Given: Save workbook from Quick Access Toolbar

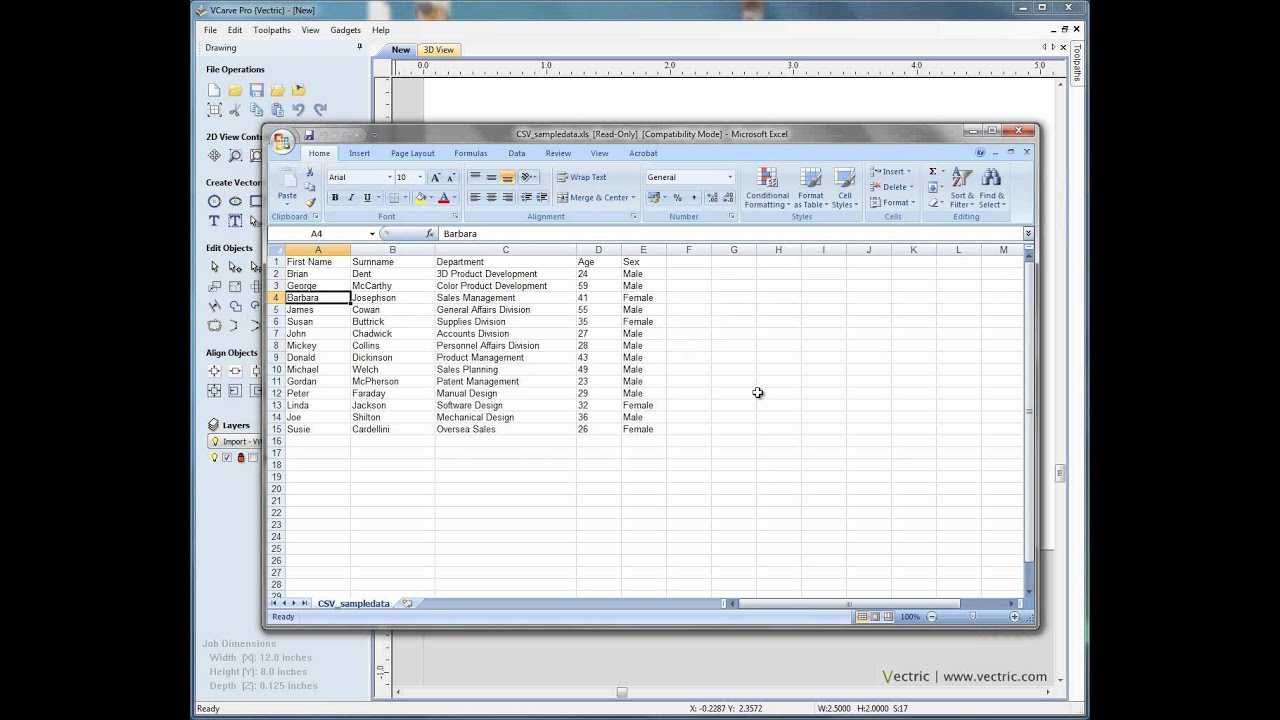Looking at the screenshot, I should pyautogui.click(x=309, y=135).
